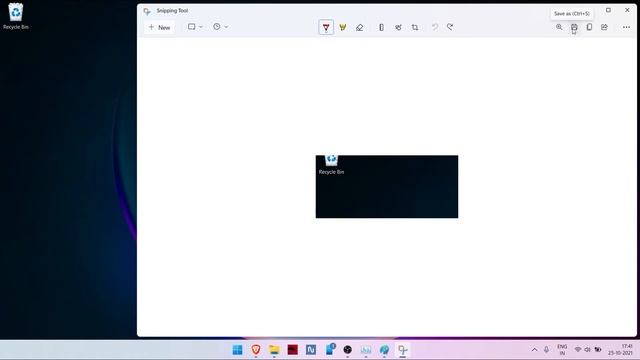
Task: Open network, volume and battery quick settings
Action: pyautogui.click(x=588, y=350)
